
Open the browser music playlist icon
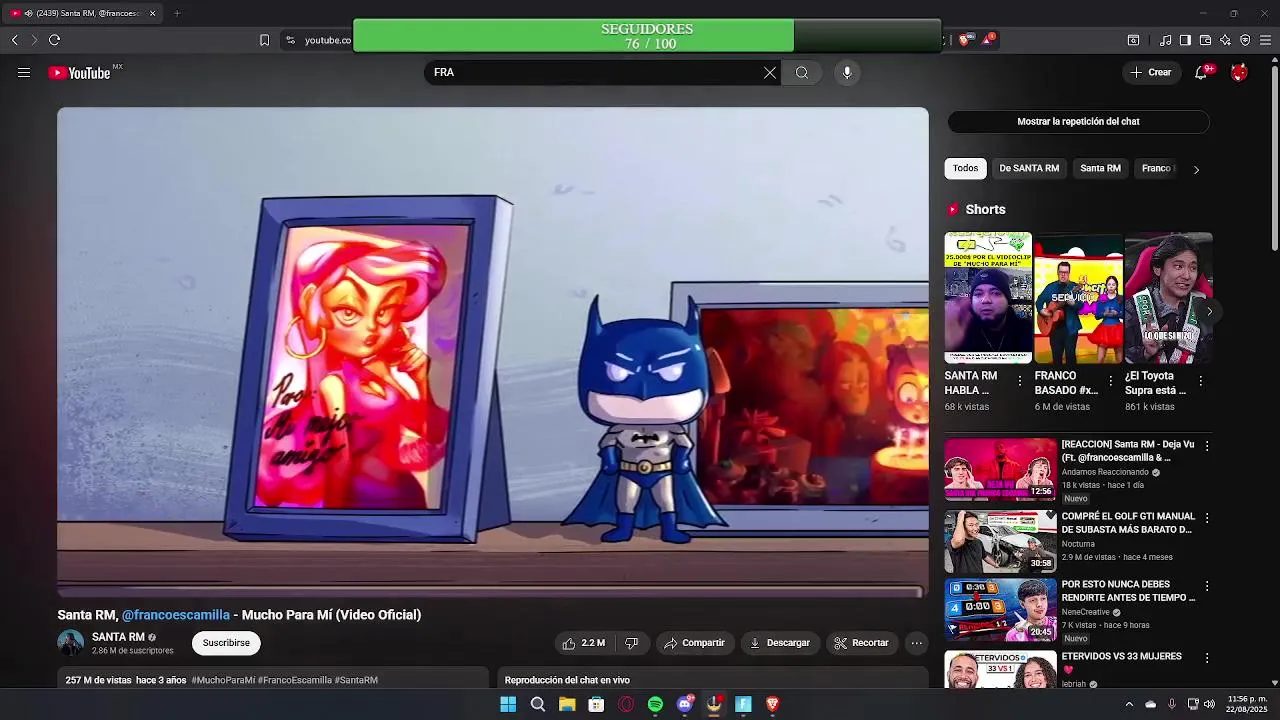(x=1165, y=40)
